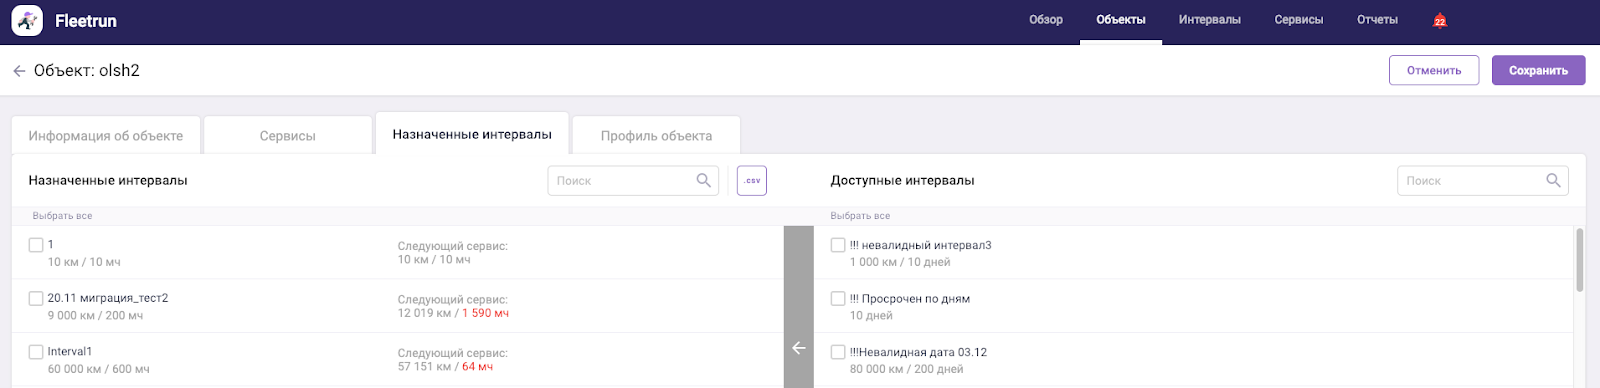Focus search field in Доступные интервалы
The image size is (1600, 388).
tap(1483, 181)
